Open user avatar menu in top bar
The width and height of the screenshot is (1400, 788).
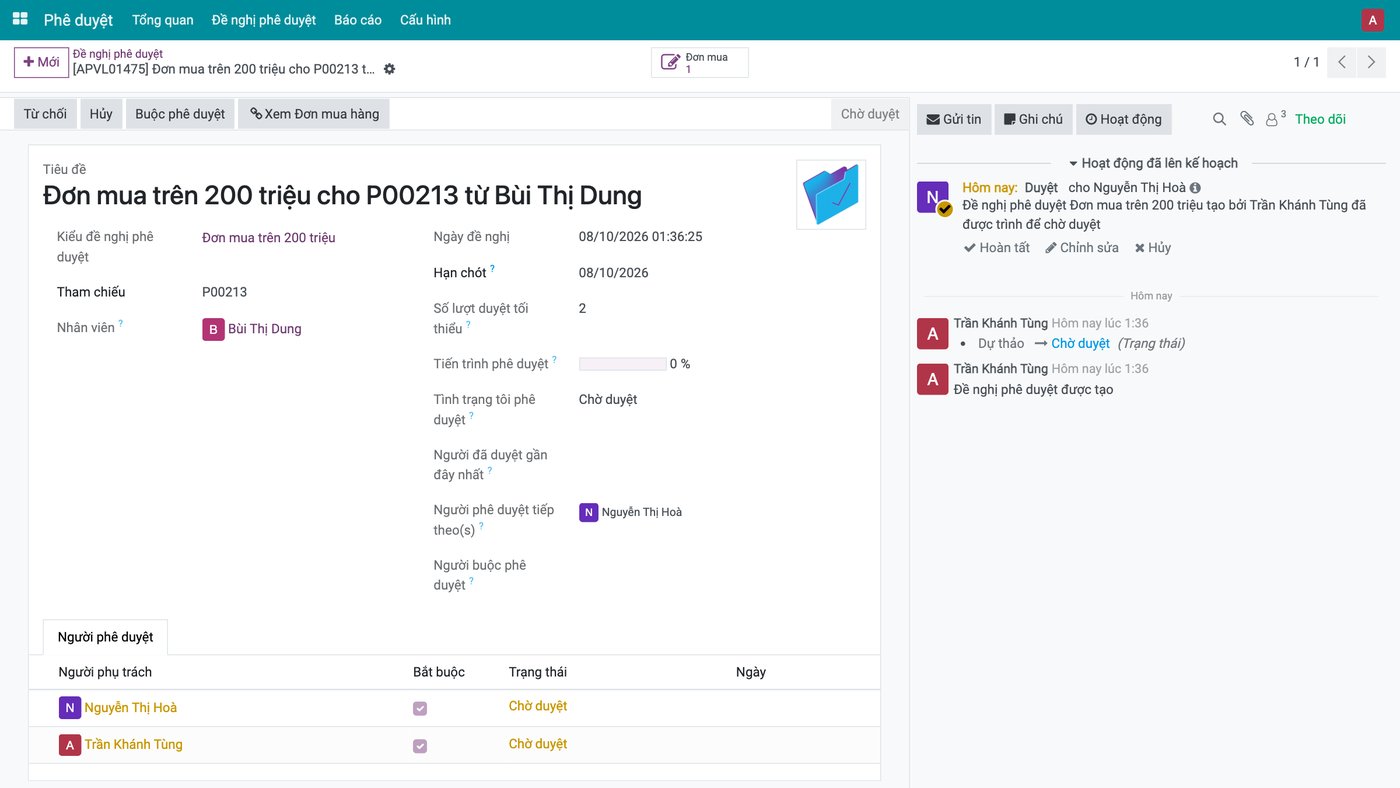tap(1373, 20)
